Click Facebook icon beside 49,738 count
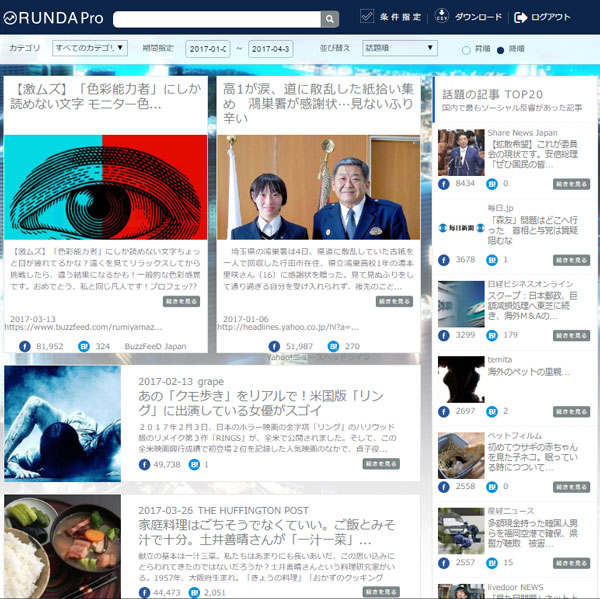Screen dimensions: 600x599 (x=144, y=465)
